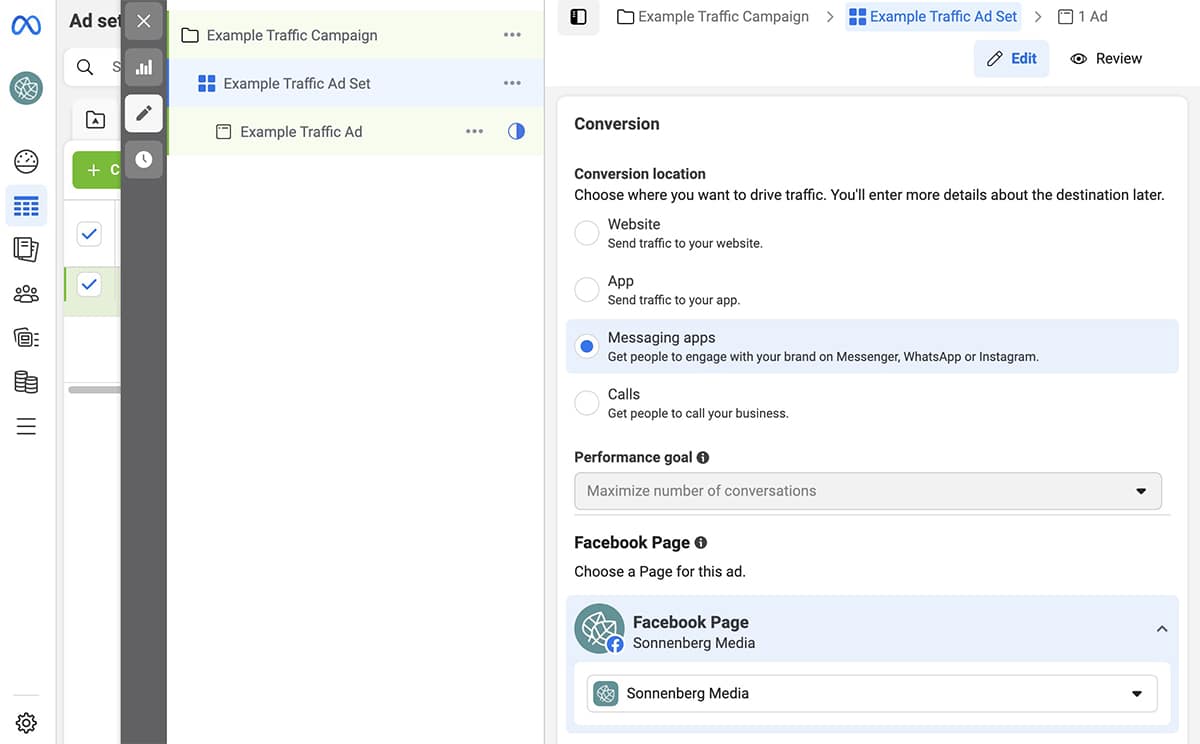Switch to 1 Ad breadcrumb tab

coord(1083,16)
